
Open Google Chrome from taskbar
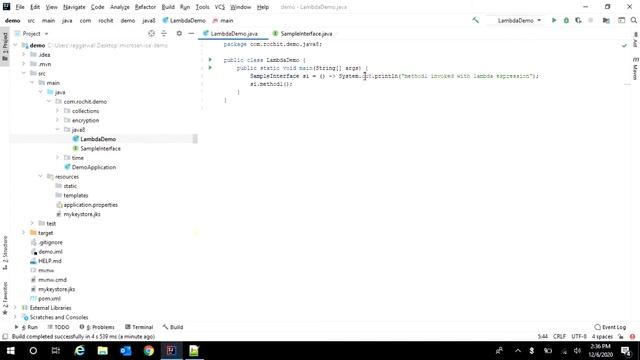click(149, 351)
